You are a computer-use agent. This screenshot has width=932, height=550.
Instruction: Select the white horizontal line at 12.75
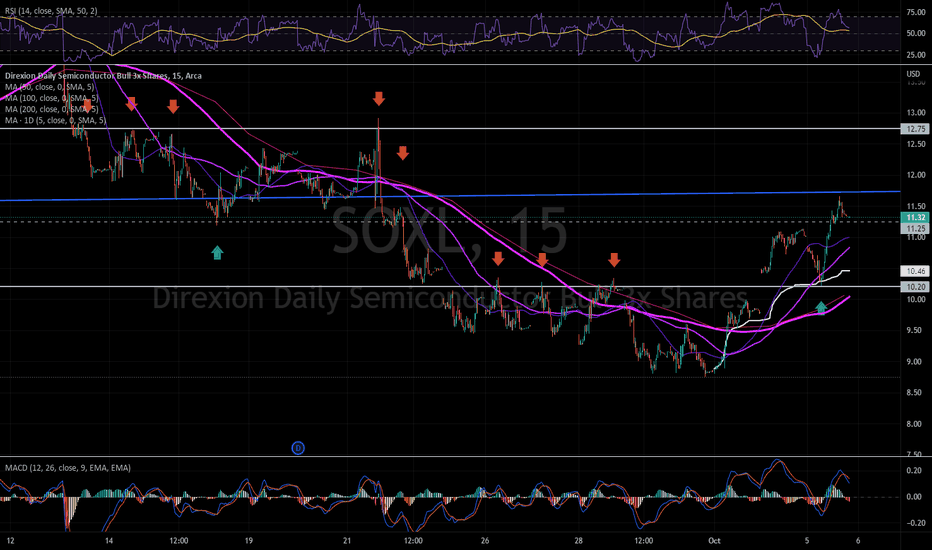point(450,128)
